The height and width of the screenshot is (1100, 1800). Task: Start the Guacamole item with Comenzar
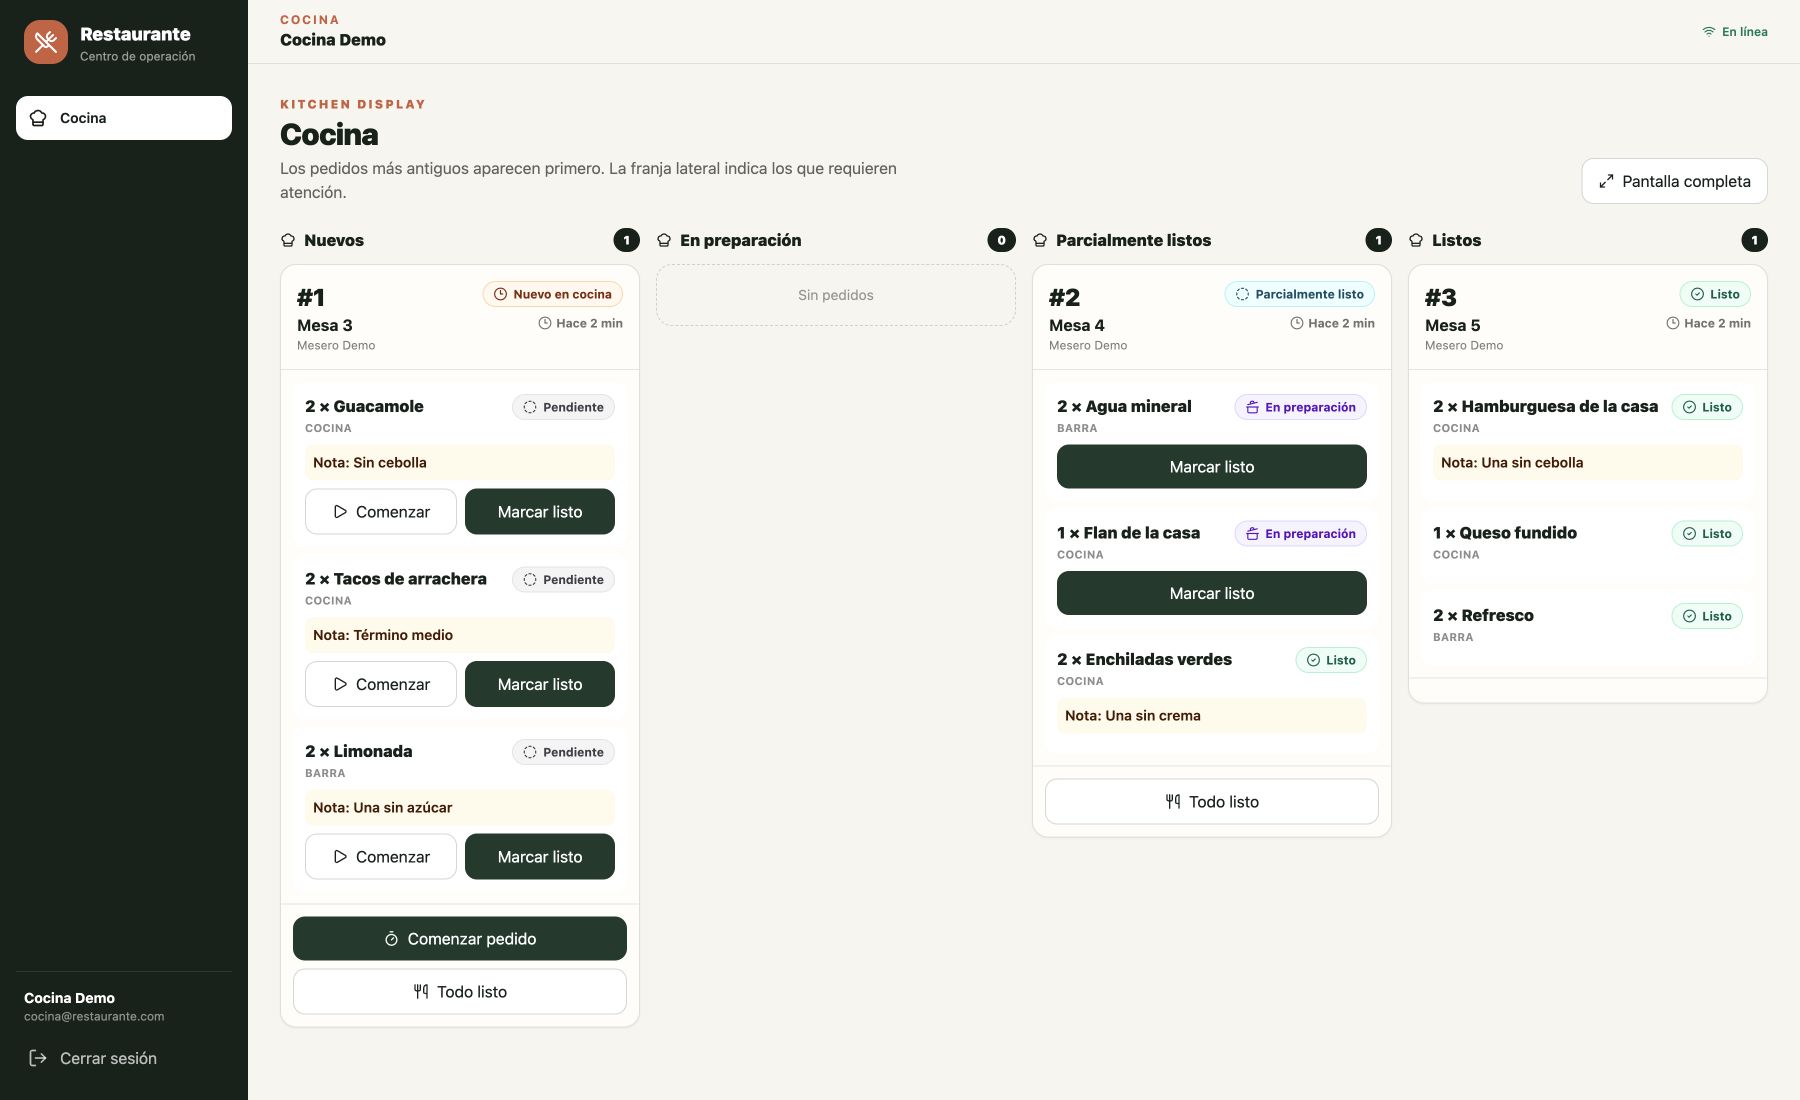[381, 512]
